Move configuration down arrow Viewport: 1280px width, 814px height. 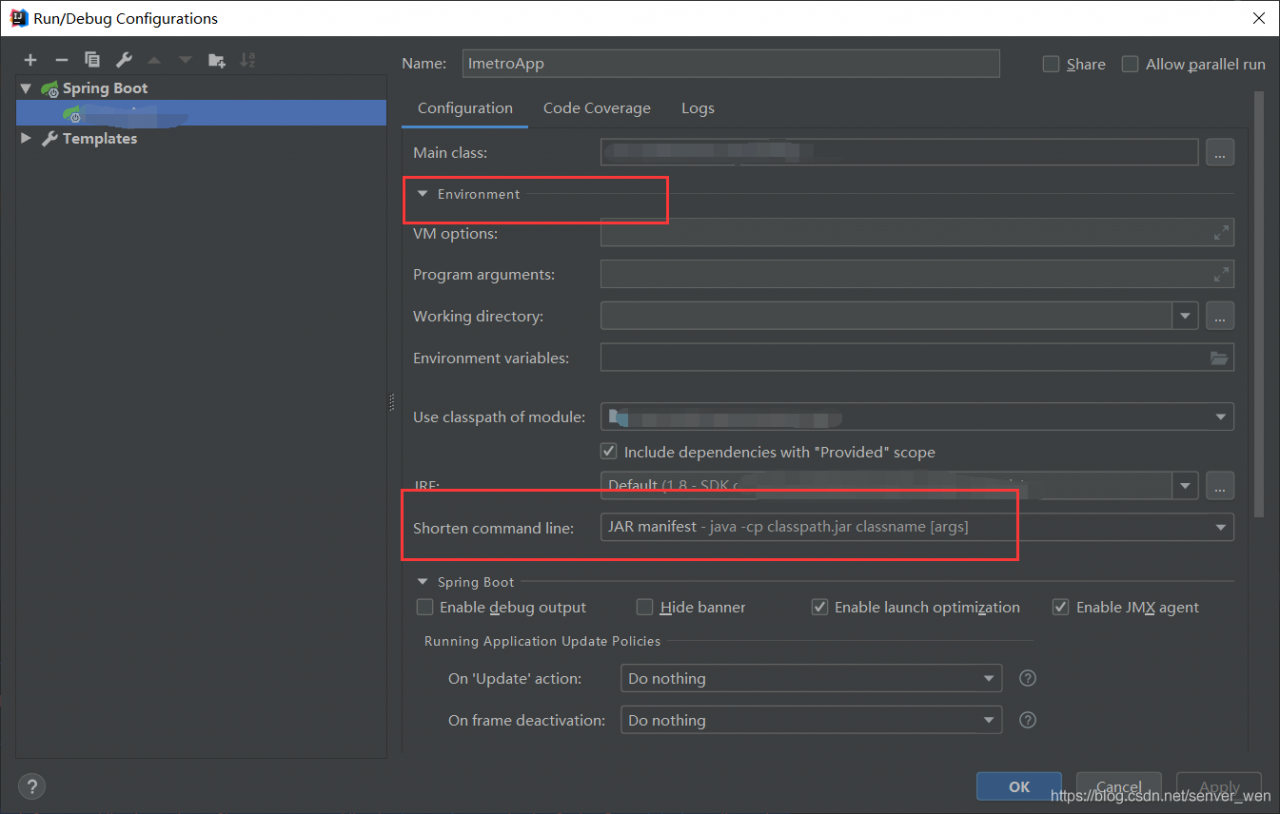[x=185, y=60]
